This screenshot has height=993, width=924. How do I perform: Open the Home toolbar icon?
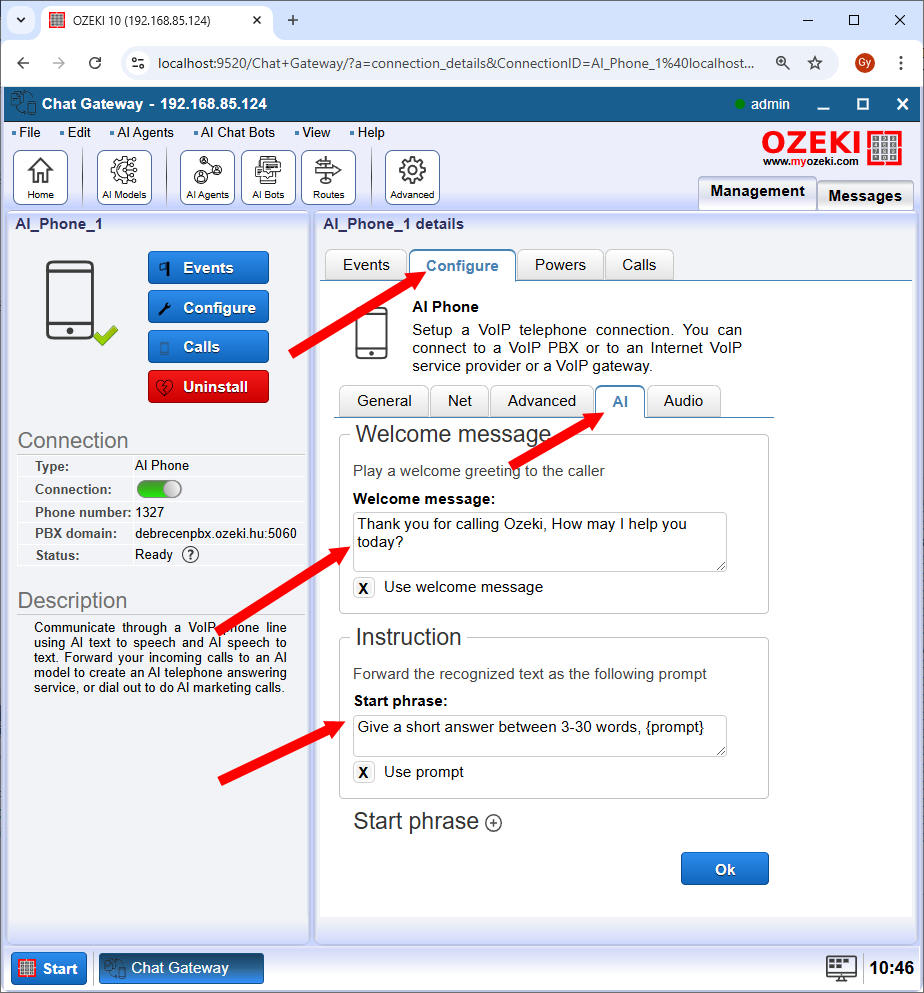(x=41, y=177)
